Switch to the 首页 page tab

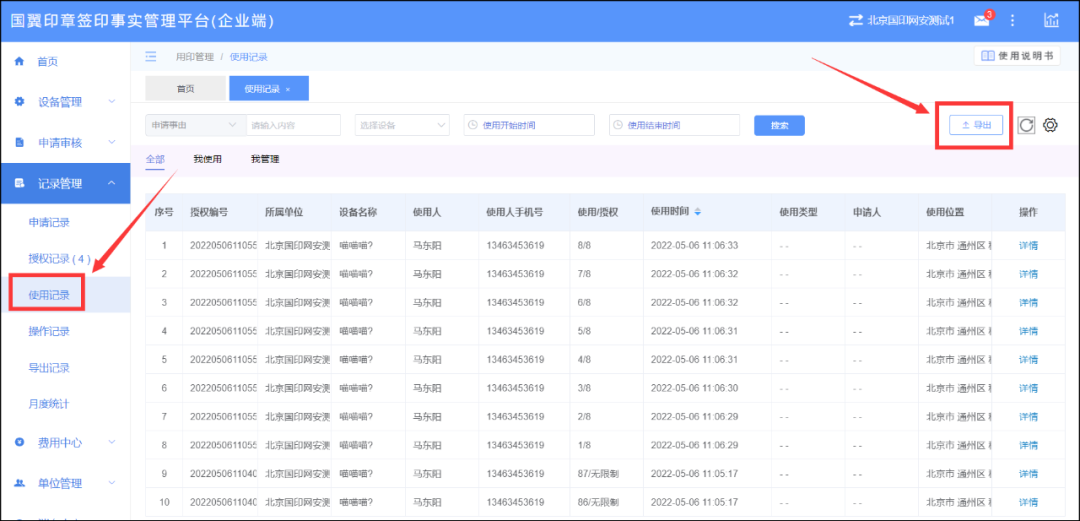tap(185, 89)
